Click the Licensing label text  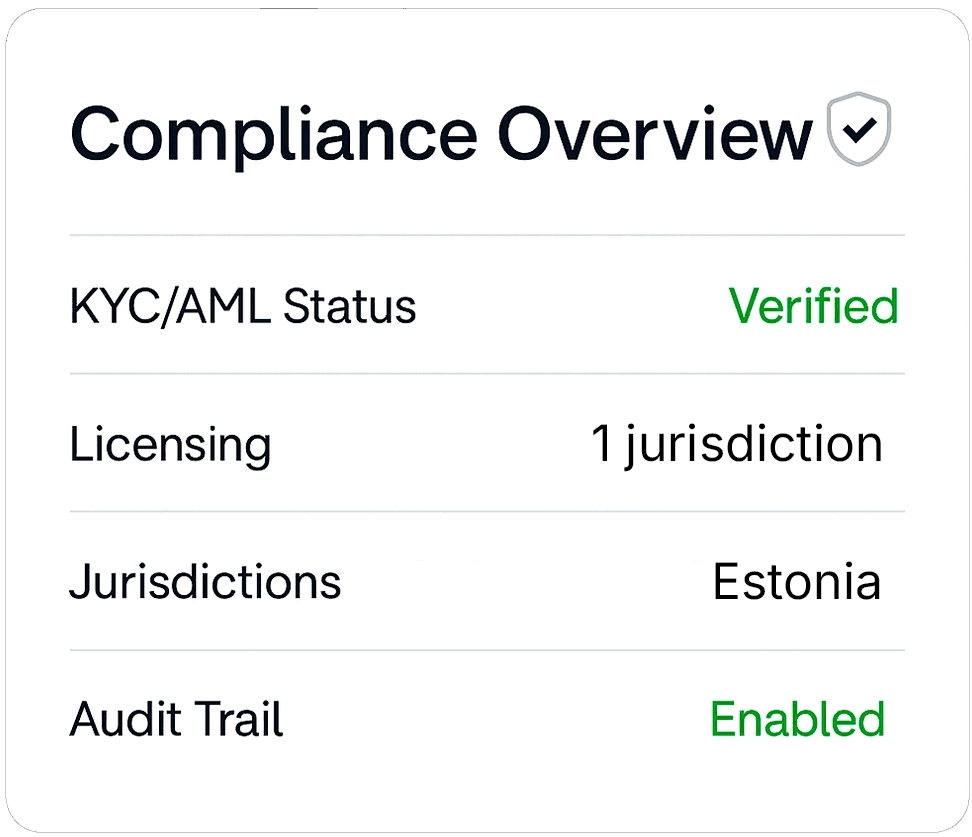point(171,444)
